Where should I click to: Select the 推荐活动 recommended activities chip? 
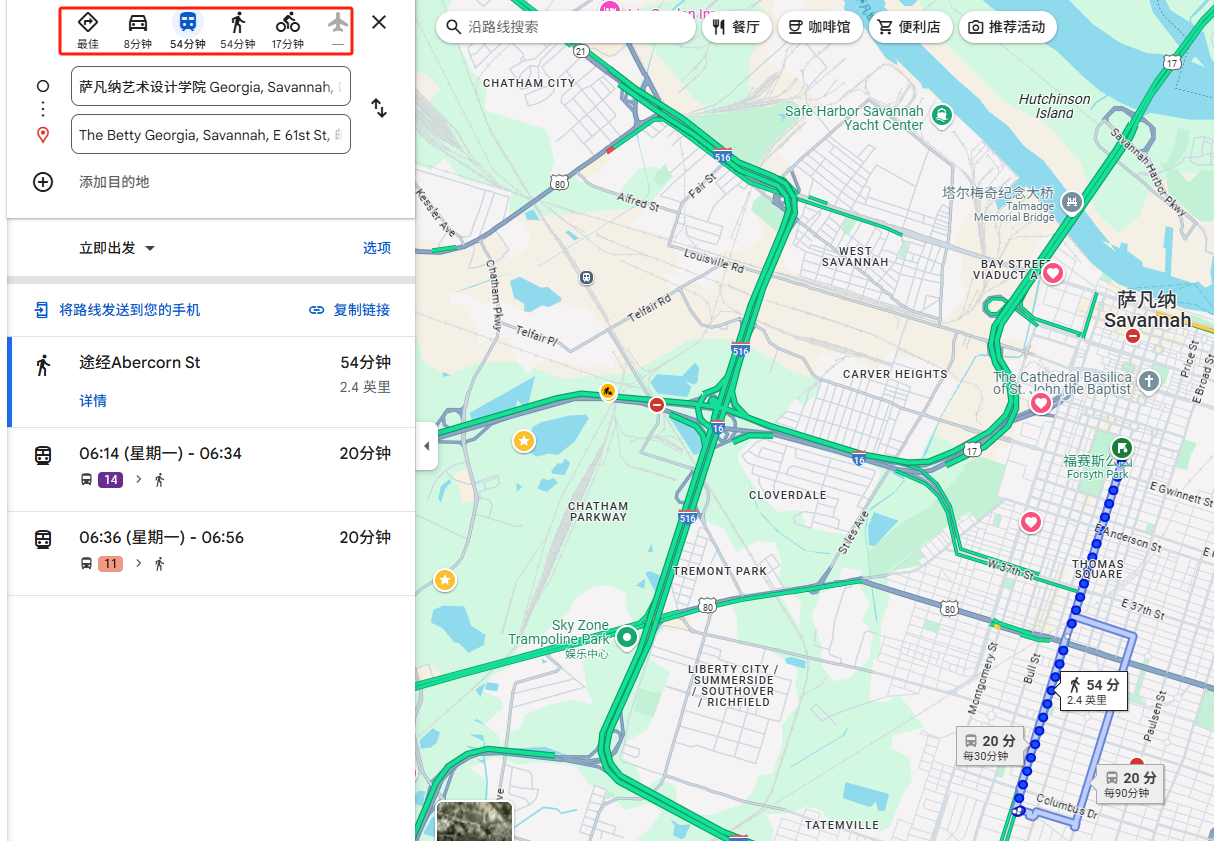tap(1006, 27)
